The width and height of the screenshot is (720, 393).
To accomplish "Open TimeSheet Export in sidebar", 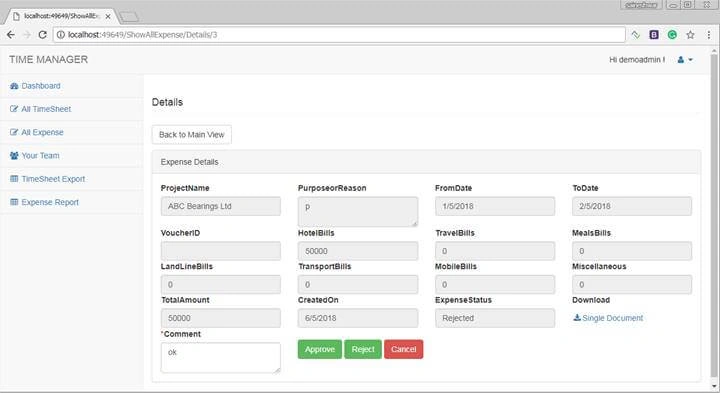I will 53,179.
